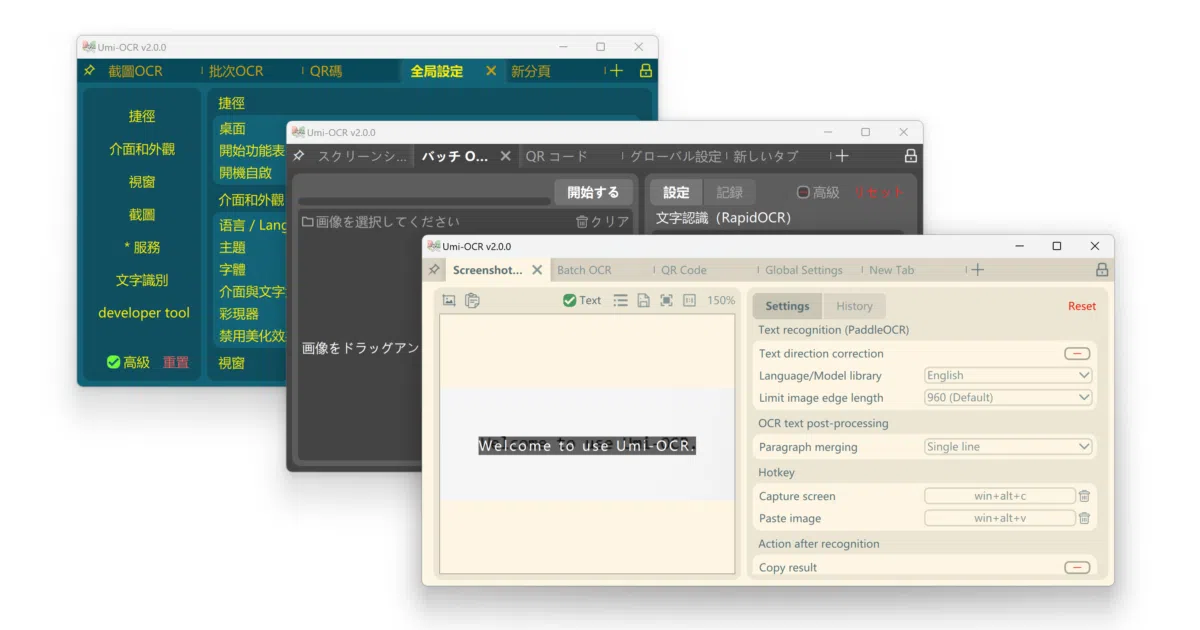Click the list view icon beside Text
Image resolution: width=1200 pixels, height=630 pixels.
click(620, 300)
